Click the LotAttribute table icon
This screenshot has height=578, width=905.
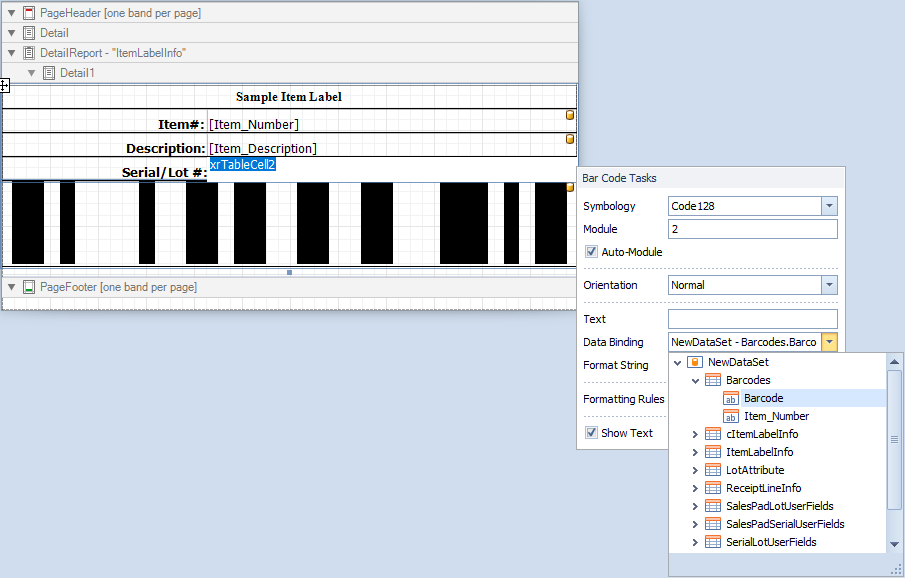coord(713,470)
